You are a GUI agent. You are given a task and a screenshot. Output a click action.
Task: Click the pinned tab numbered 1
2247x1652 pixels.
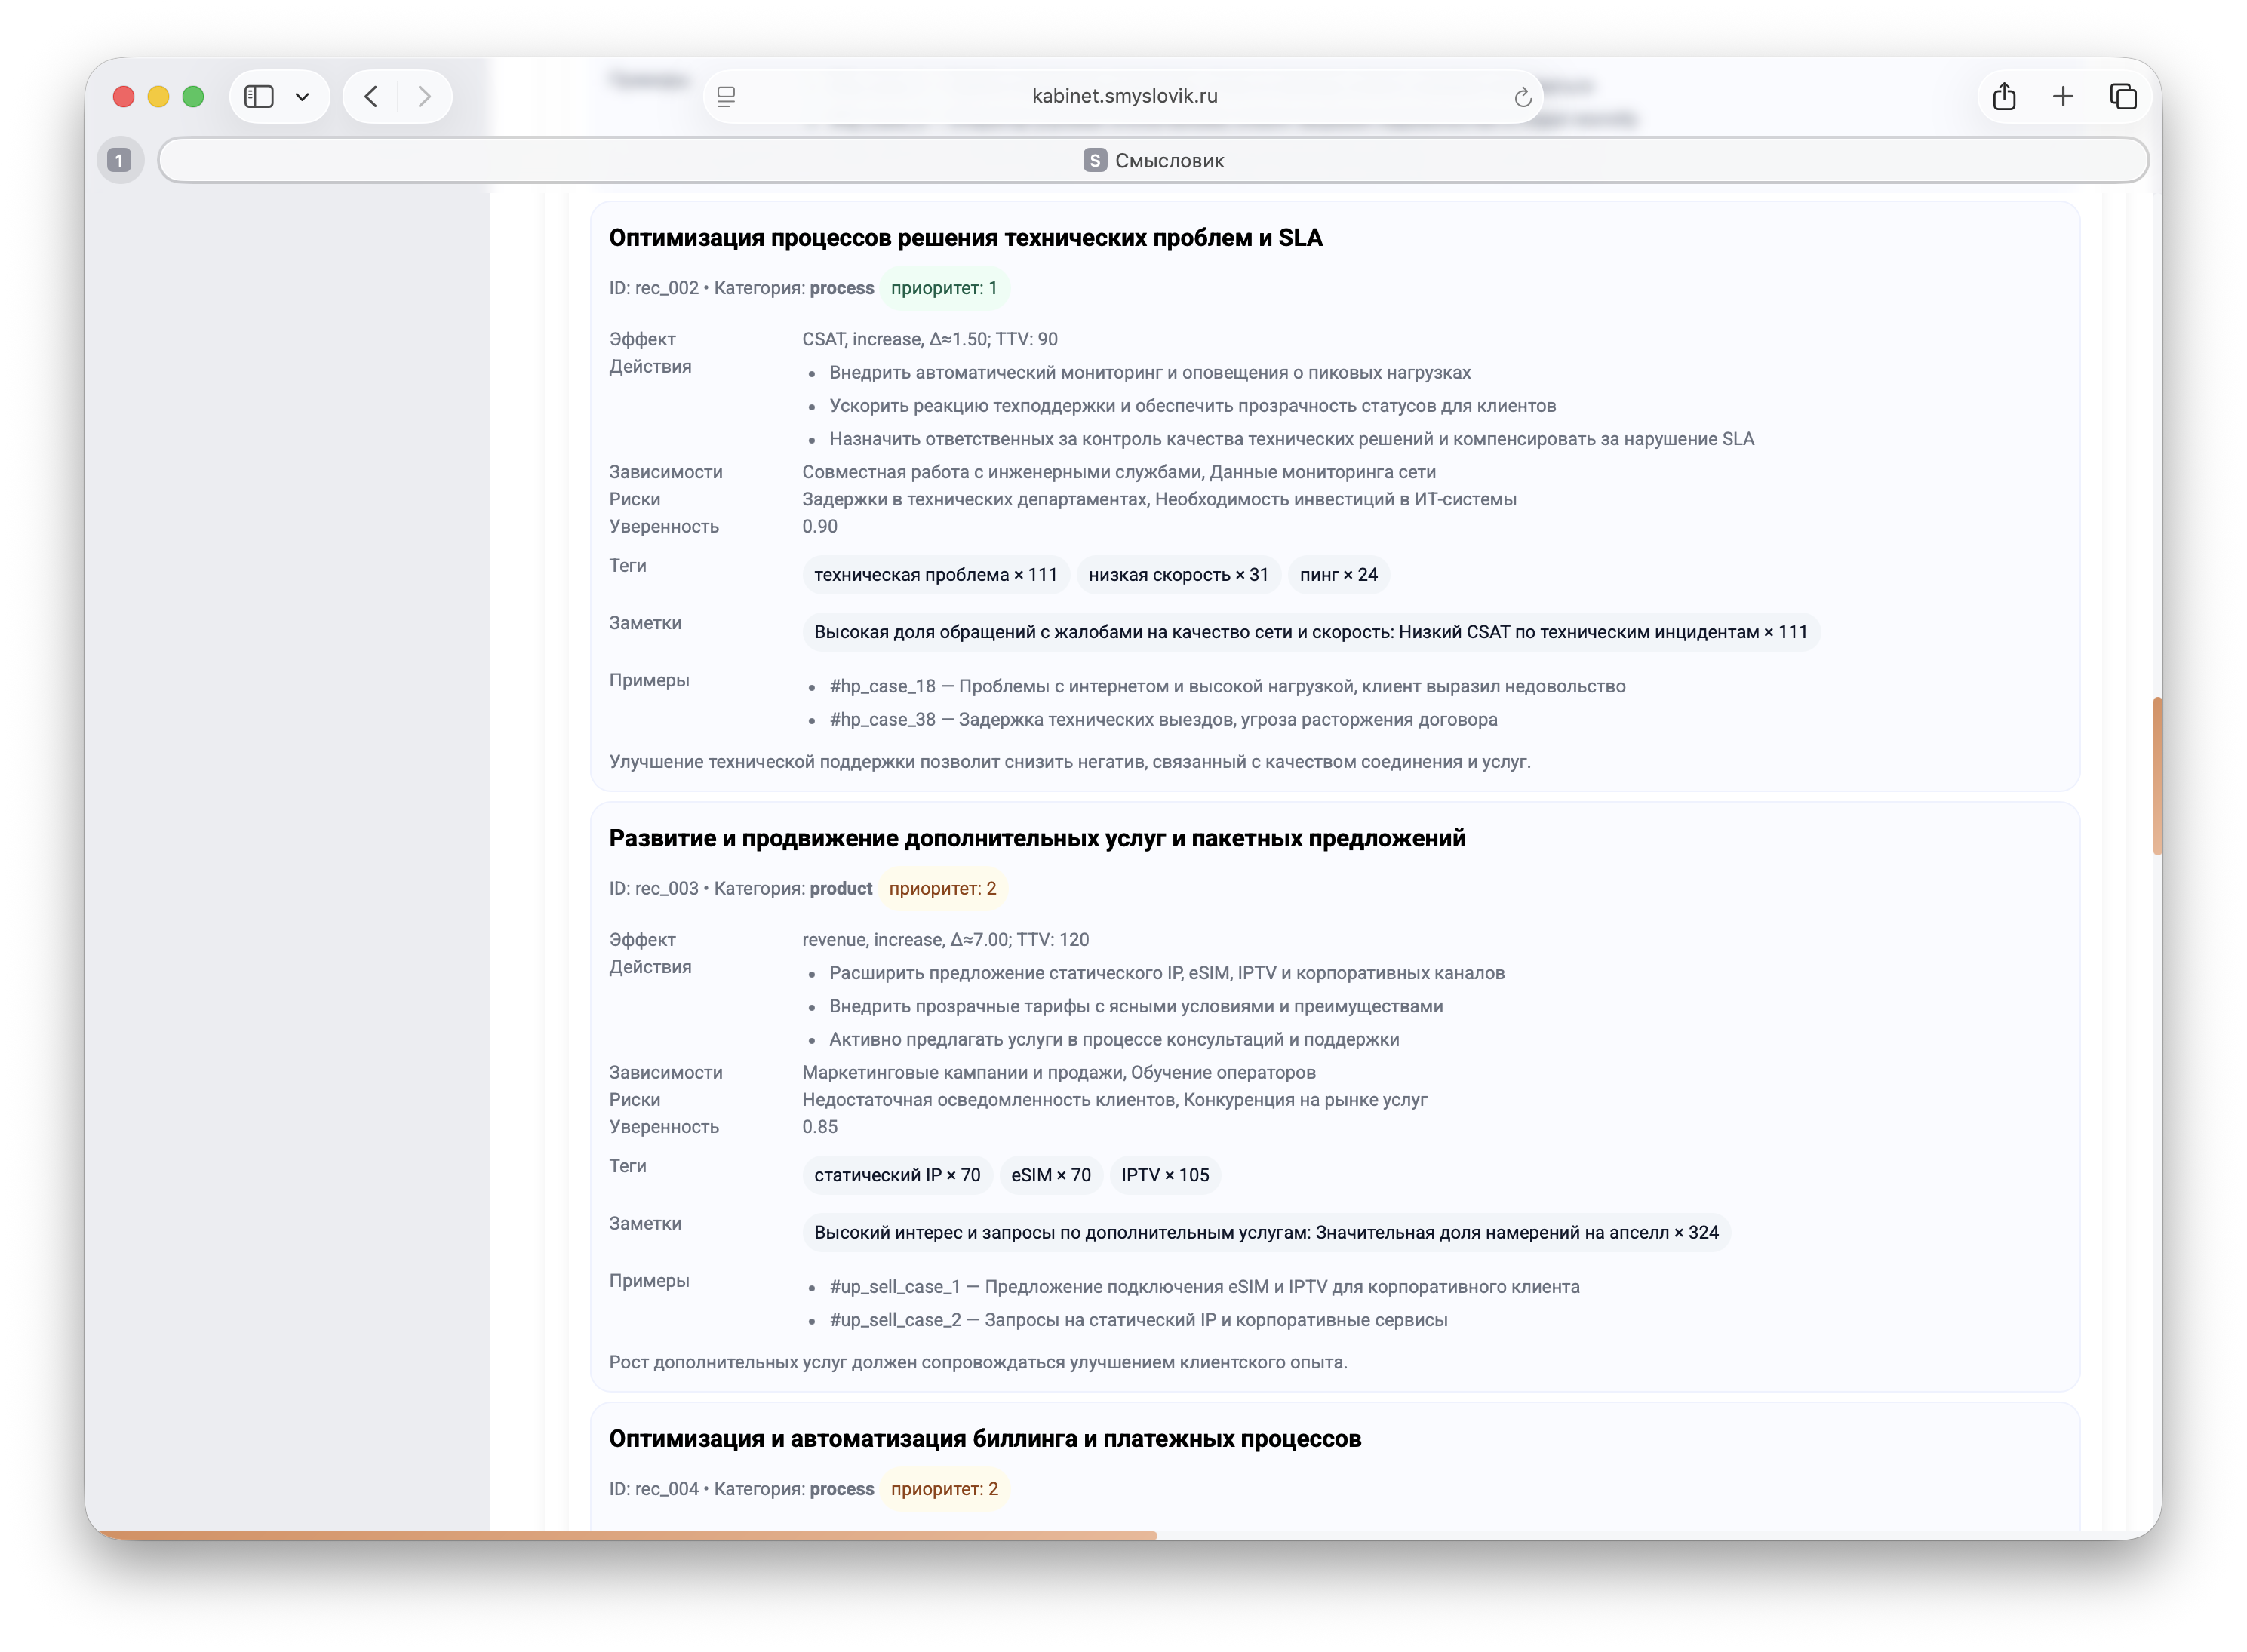tap(120, 160)
